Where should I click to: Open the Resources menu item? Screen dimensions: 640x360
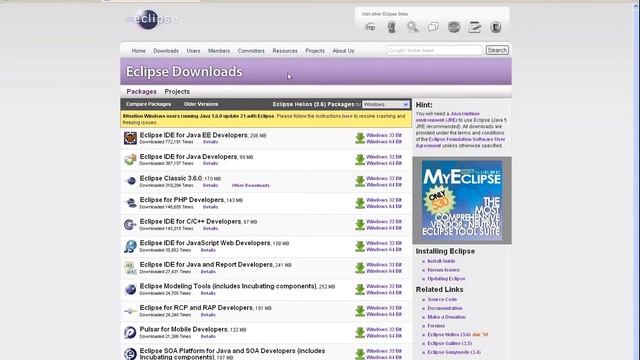(x=284, y=51)
